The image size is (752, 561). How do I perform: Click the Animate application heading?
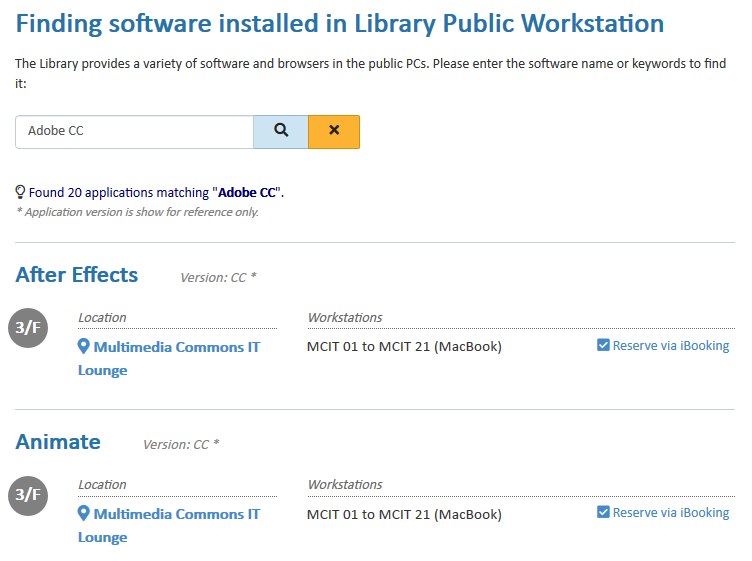click(x=58, y=442)
